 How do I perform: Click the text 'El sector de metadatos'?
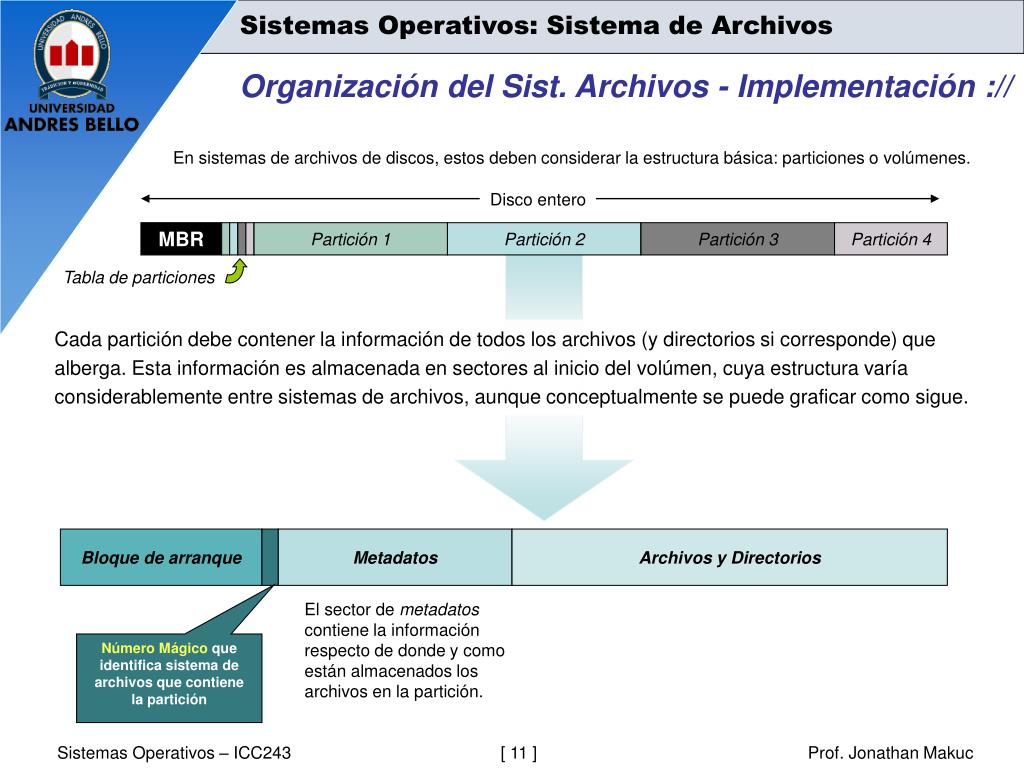pos(392,609)
